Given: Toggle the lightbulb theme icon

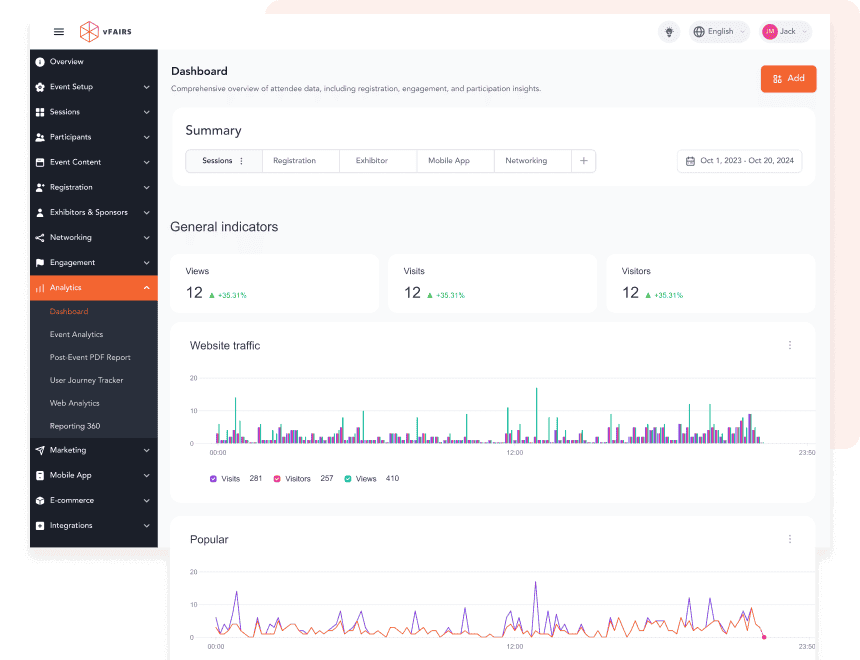Looking at the screenshot, I should pyautogui.click(x=669, y=32).
